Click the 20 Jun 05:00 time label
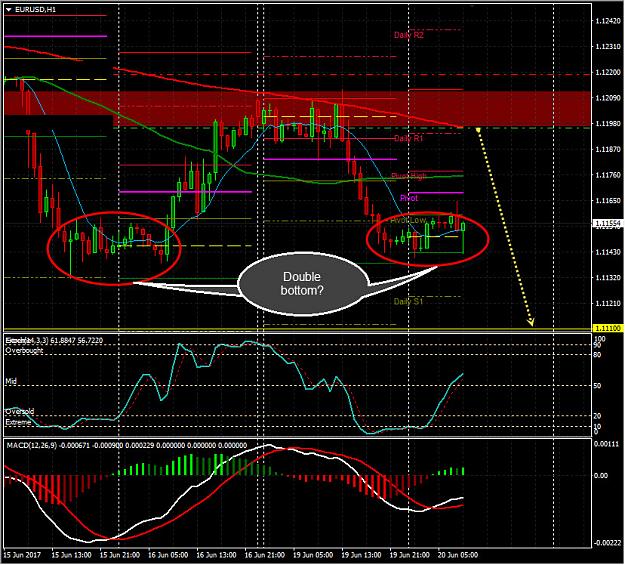Viewport: 625px width, 565px height. click(x=458, y=555)
